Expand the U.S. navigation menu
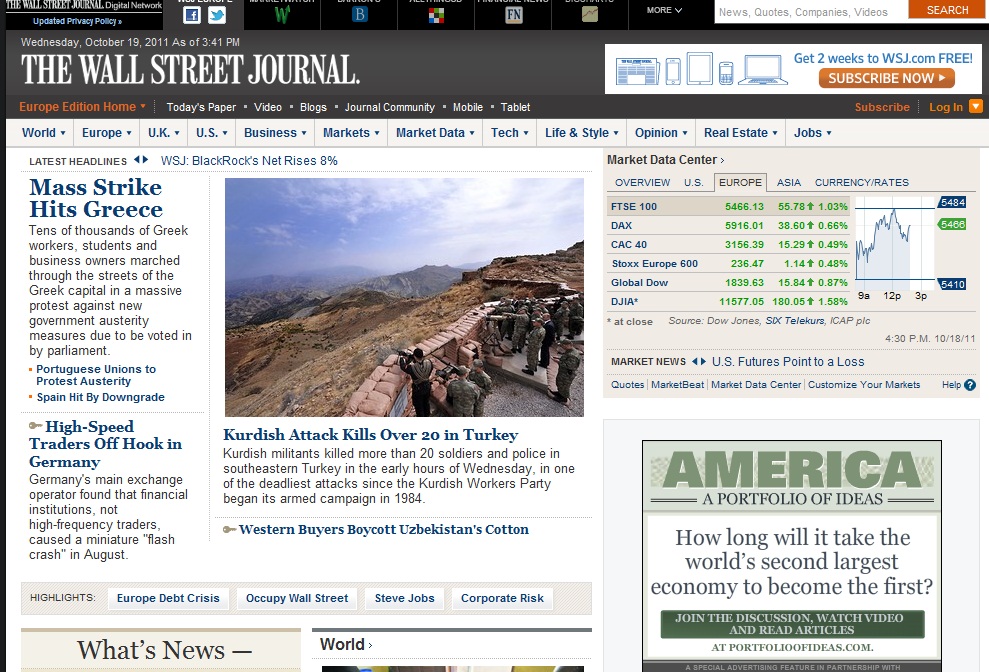Viewport: 989px width, 672px height. [211, 133]
